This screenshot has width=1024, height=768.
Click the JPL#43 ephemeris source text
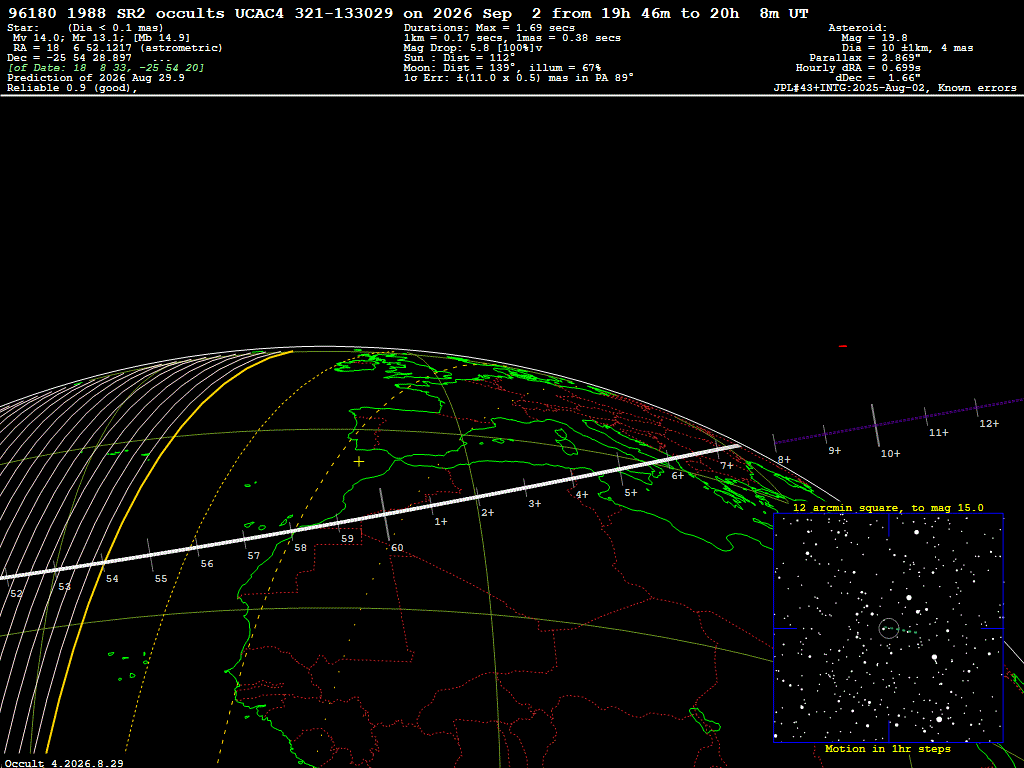tap(895, 88)
